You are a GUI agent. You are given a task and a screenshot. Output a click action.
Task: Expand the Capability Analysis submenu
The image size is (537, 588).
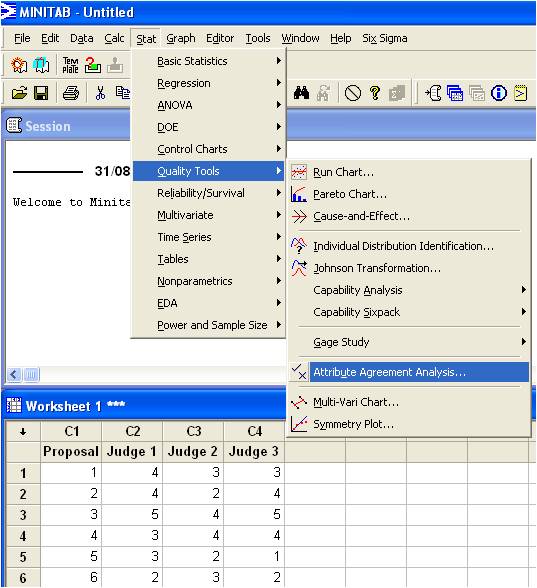click(x=409, y=290)
